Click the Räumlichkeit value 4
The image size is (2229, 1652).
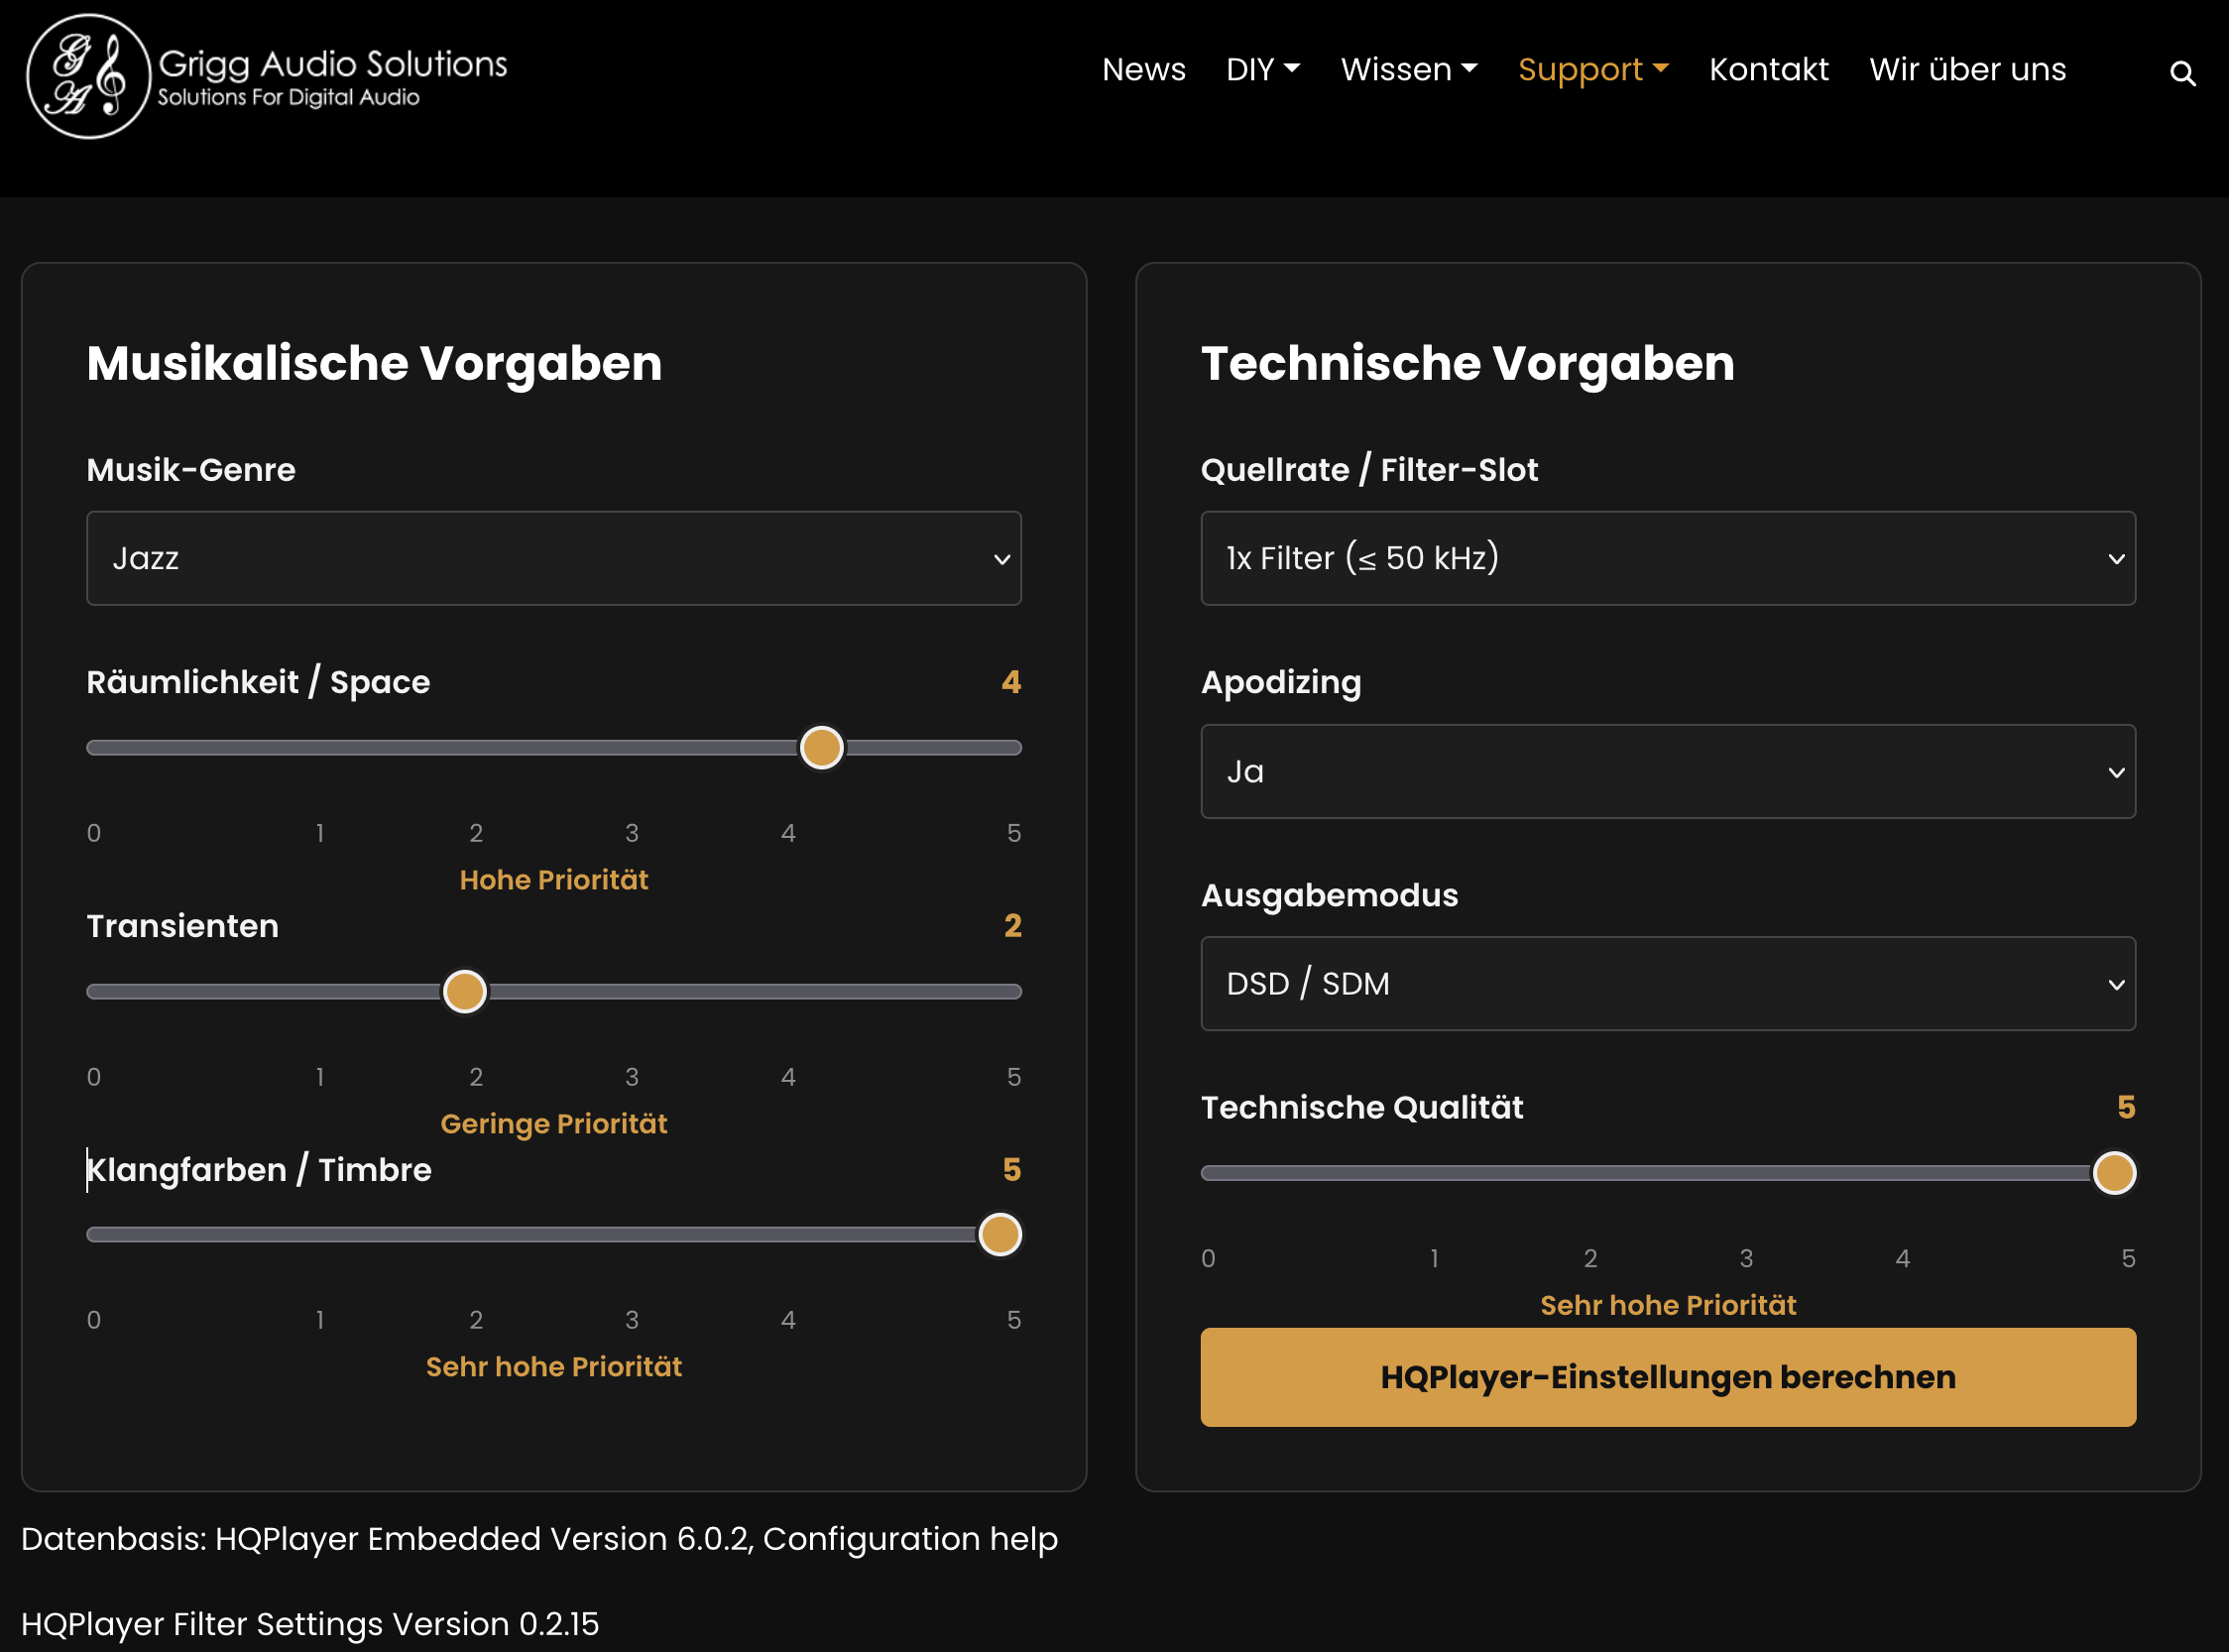point(1011,682)
